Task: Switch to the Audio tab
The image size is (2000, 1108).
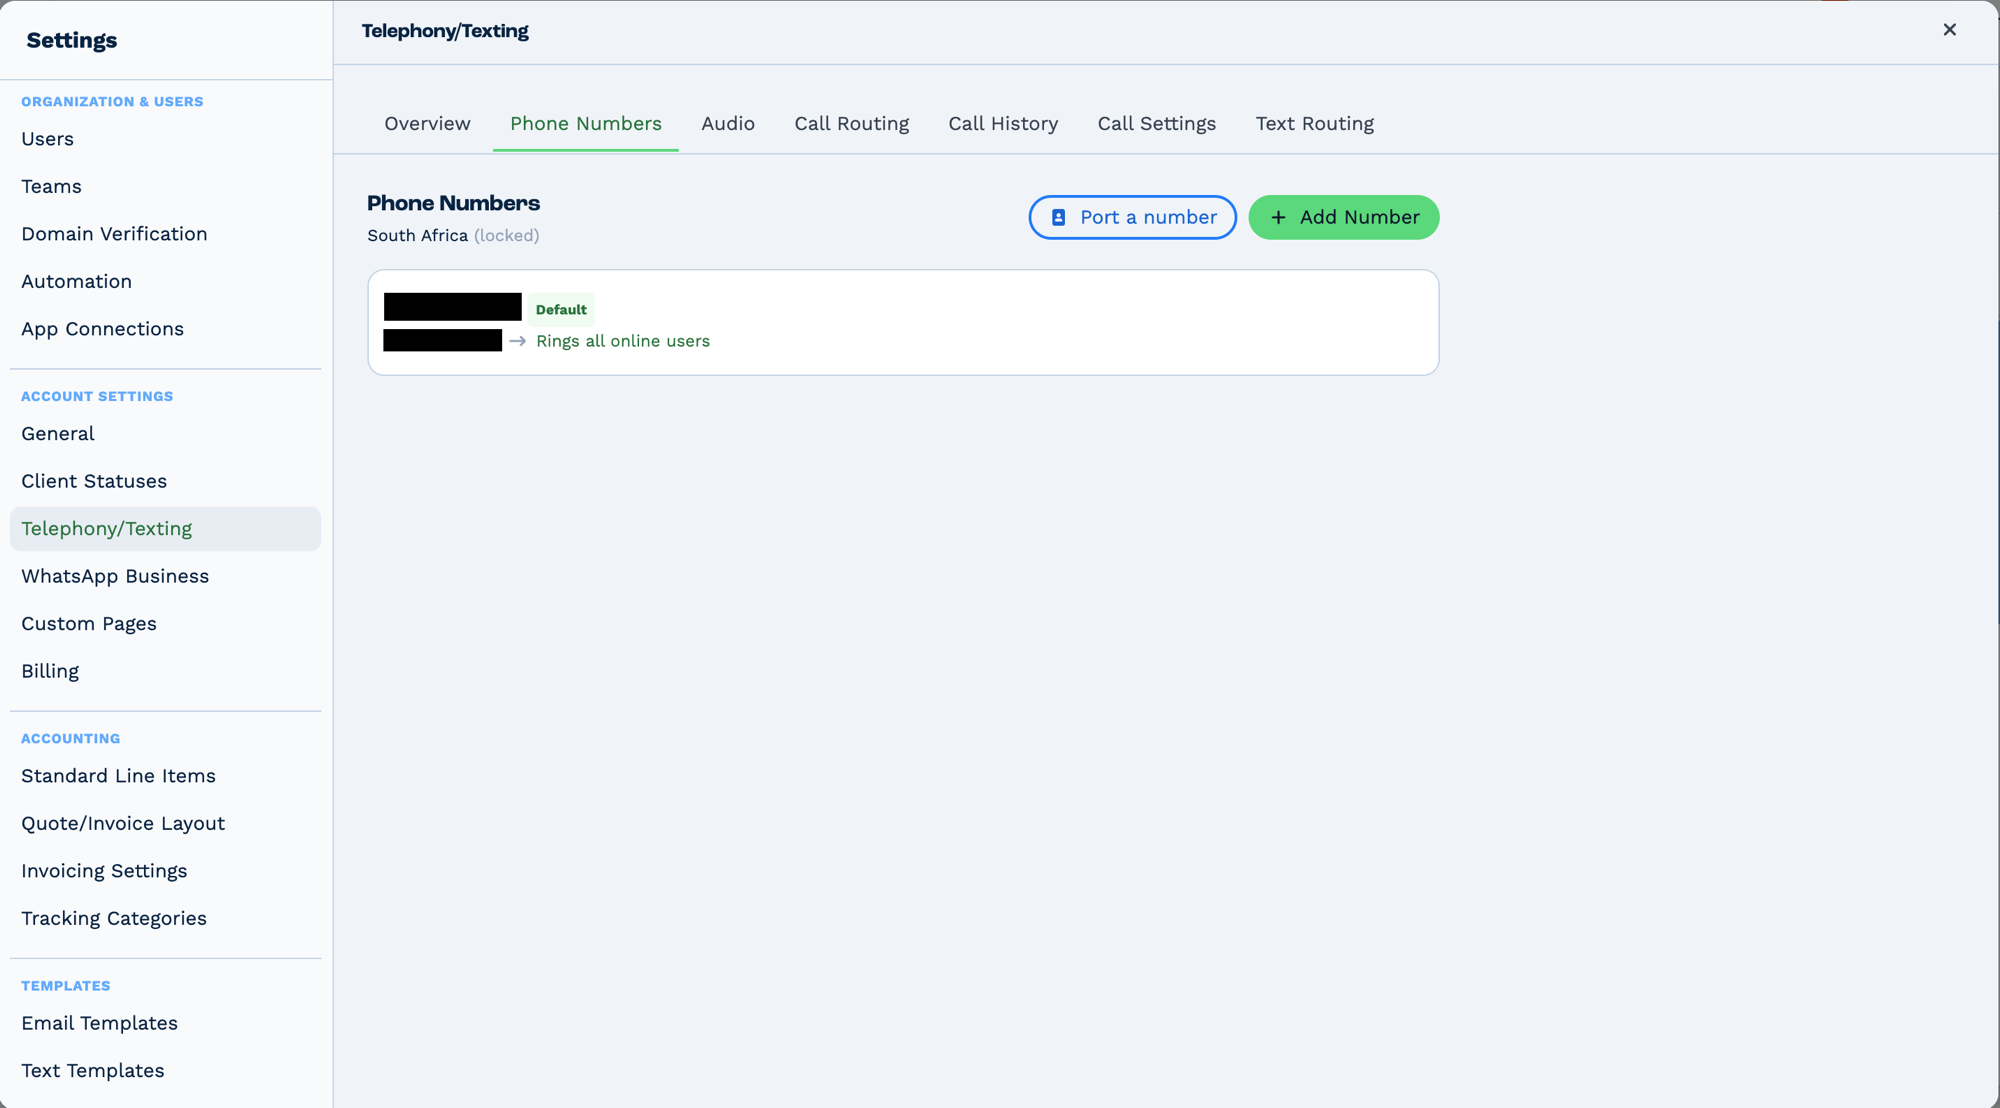Action: pyautogui.click(x=728, y=124)
